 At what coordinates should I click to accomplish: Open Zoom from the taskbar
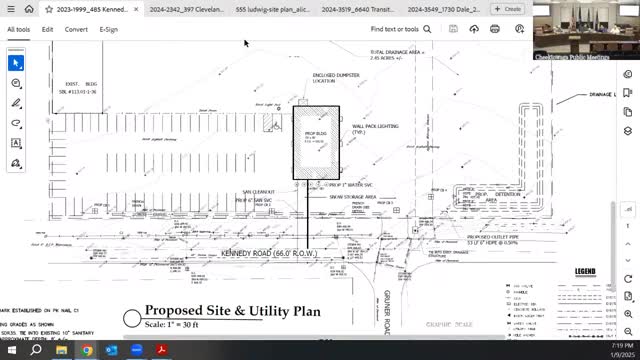(x=137, y=350)
